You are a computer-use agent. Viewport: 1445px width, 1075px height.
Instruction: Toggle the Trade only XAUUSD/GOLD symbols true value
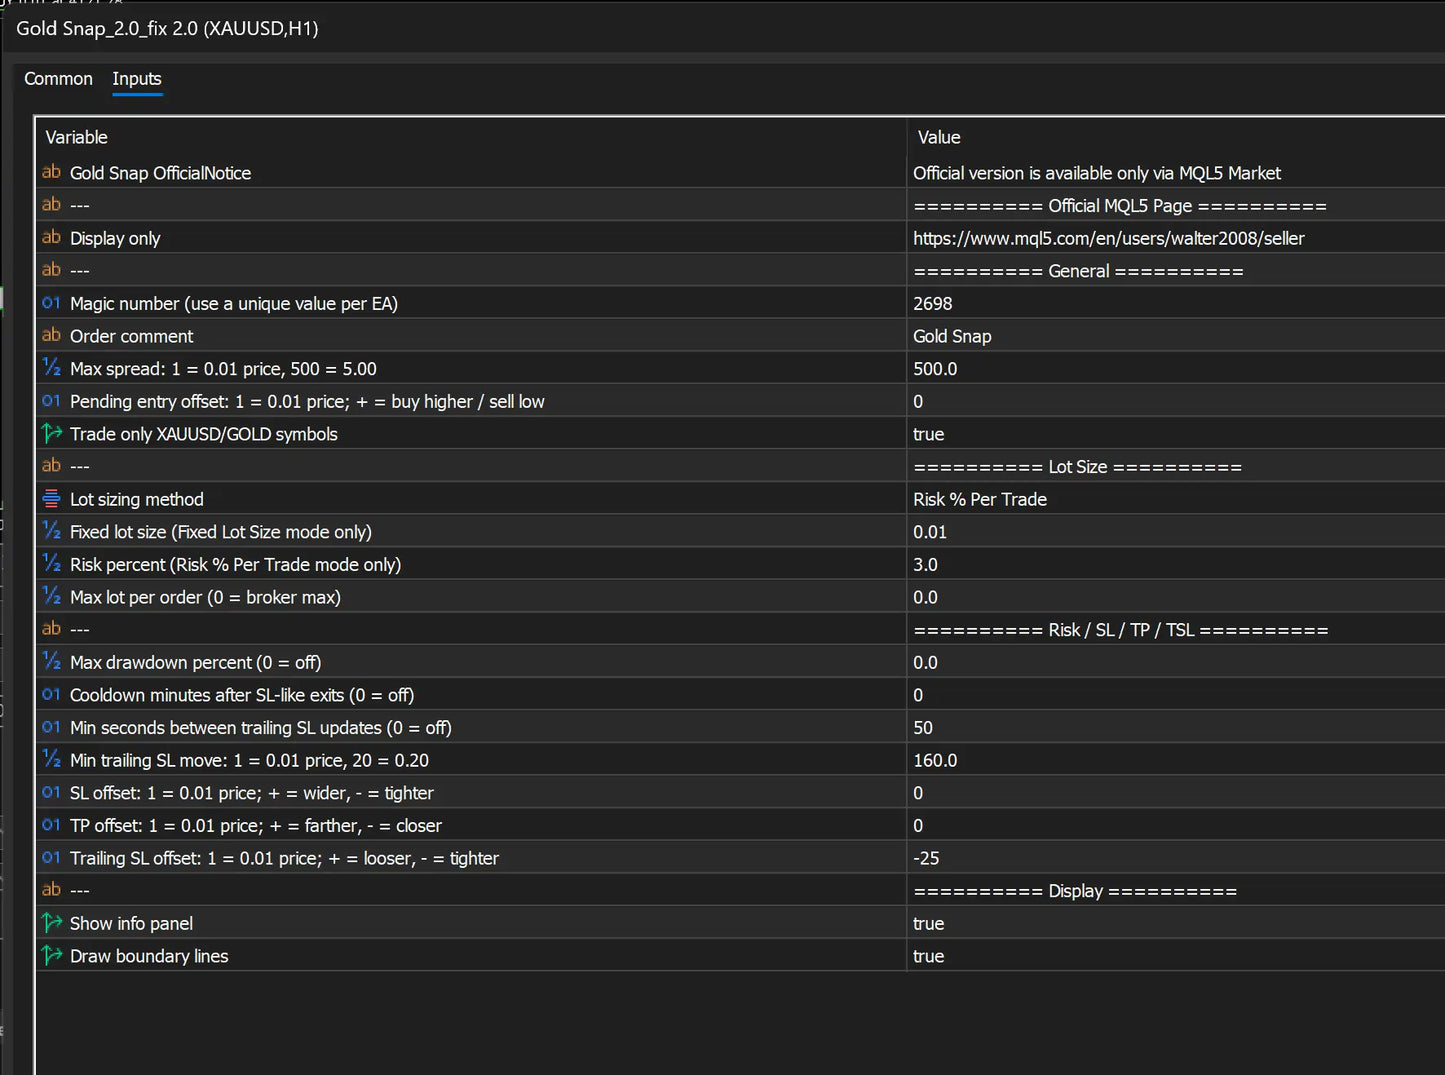click(x=1175, y=434)
